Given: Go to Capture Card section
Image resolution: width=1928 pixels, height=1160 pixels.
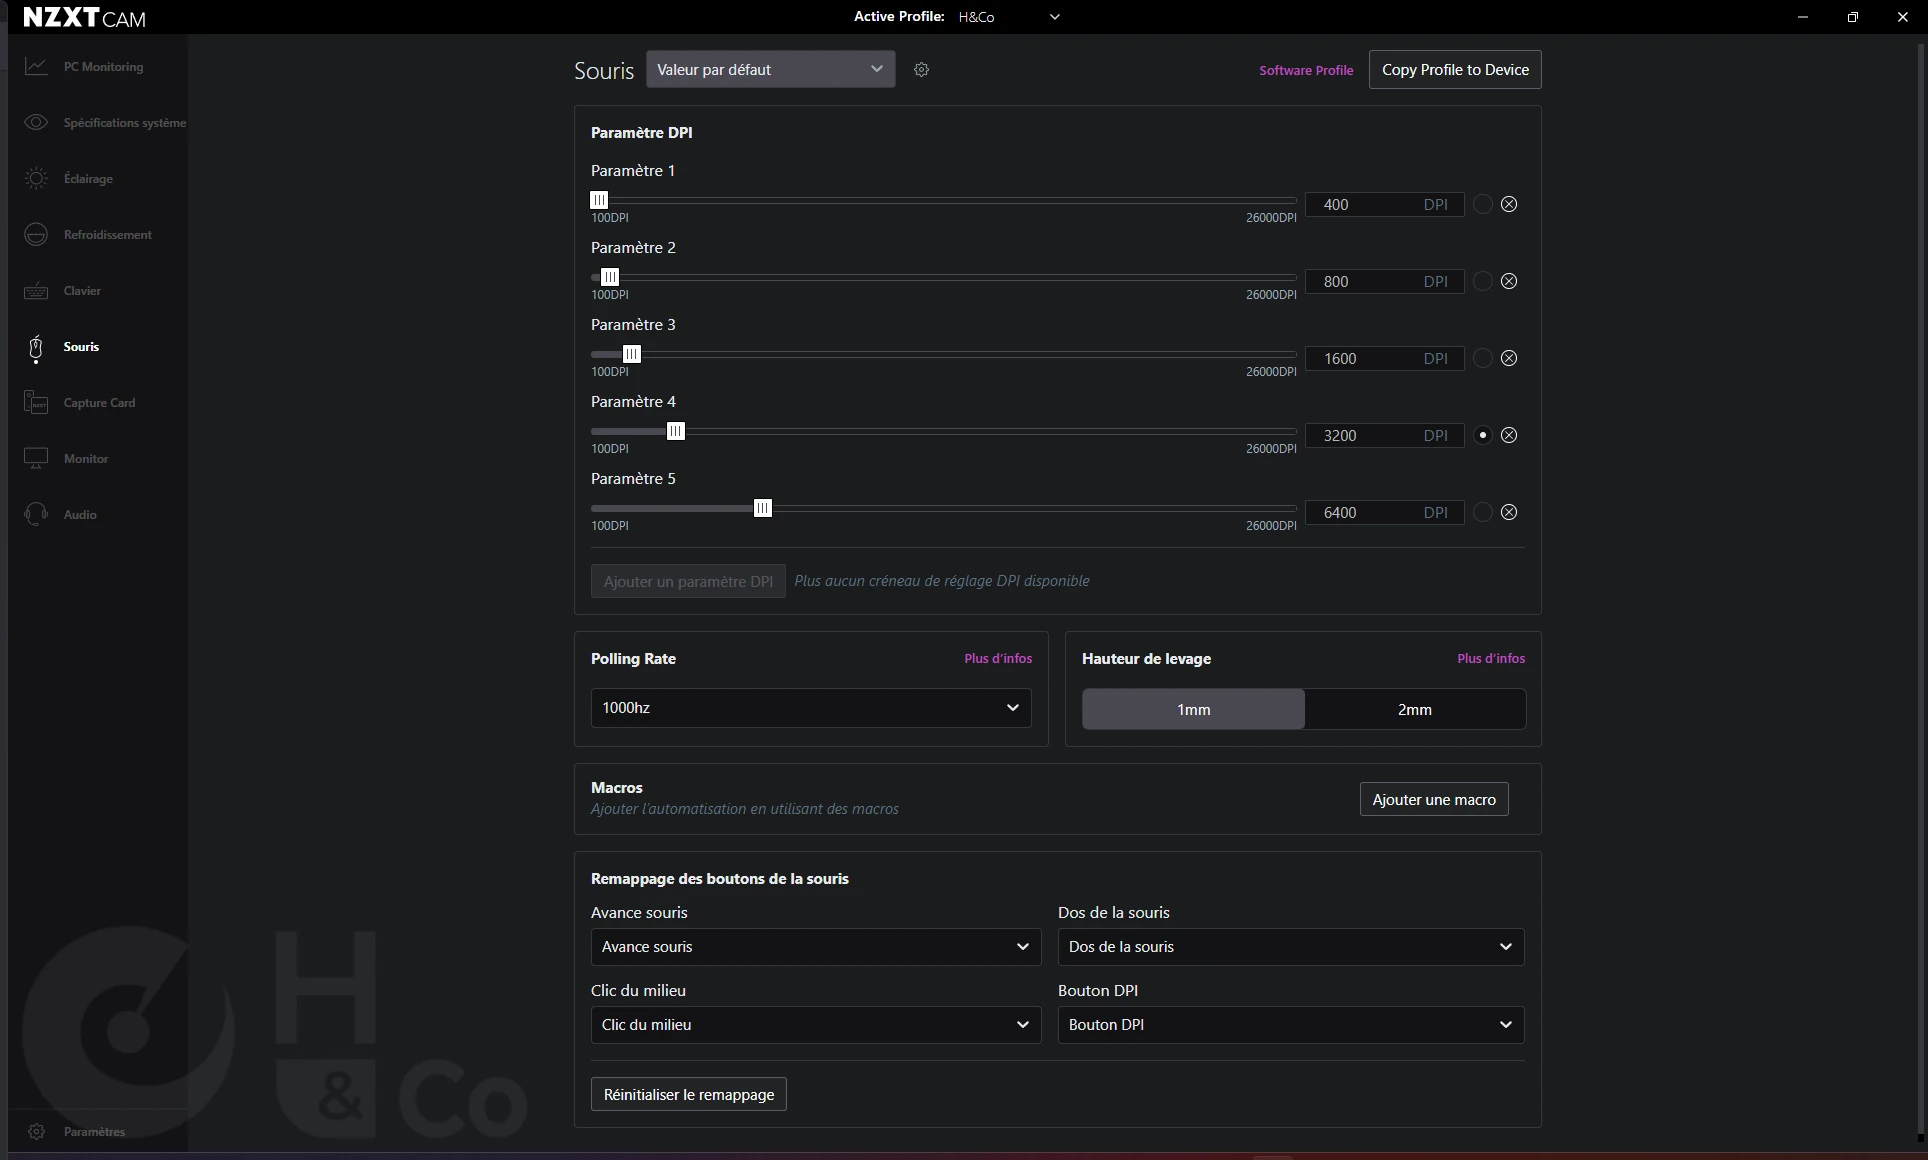Looking at the screenshot, I should point(99,402).
